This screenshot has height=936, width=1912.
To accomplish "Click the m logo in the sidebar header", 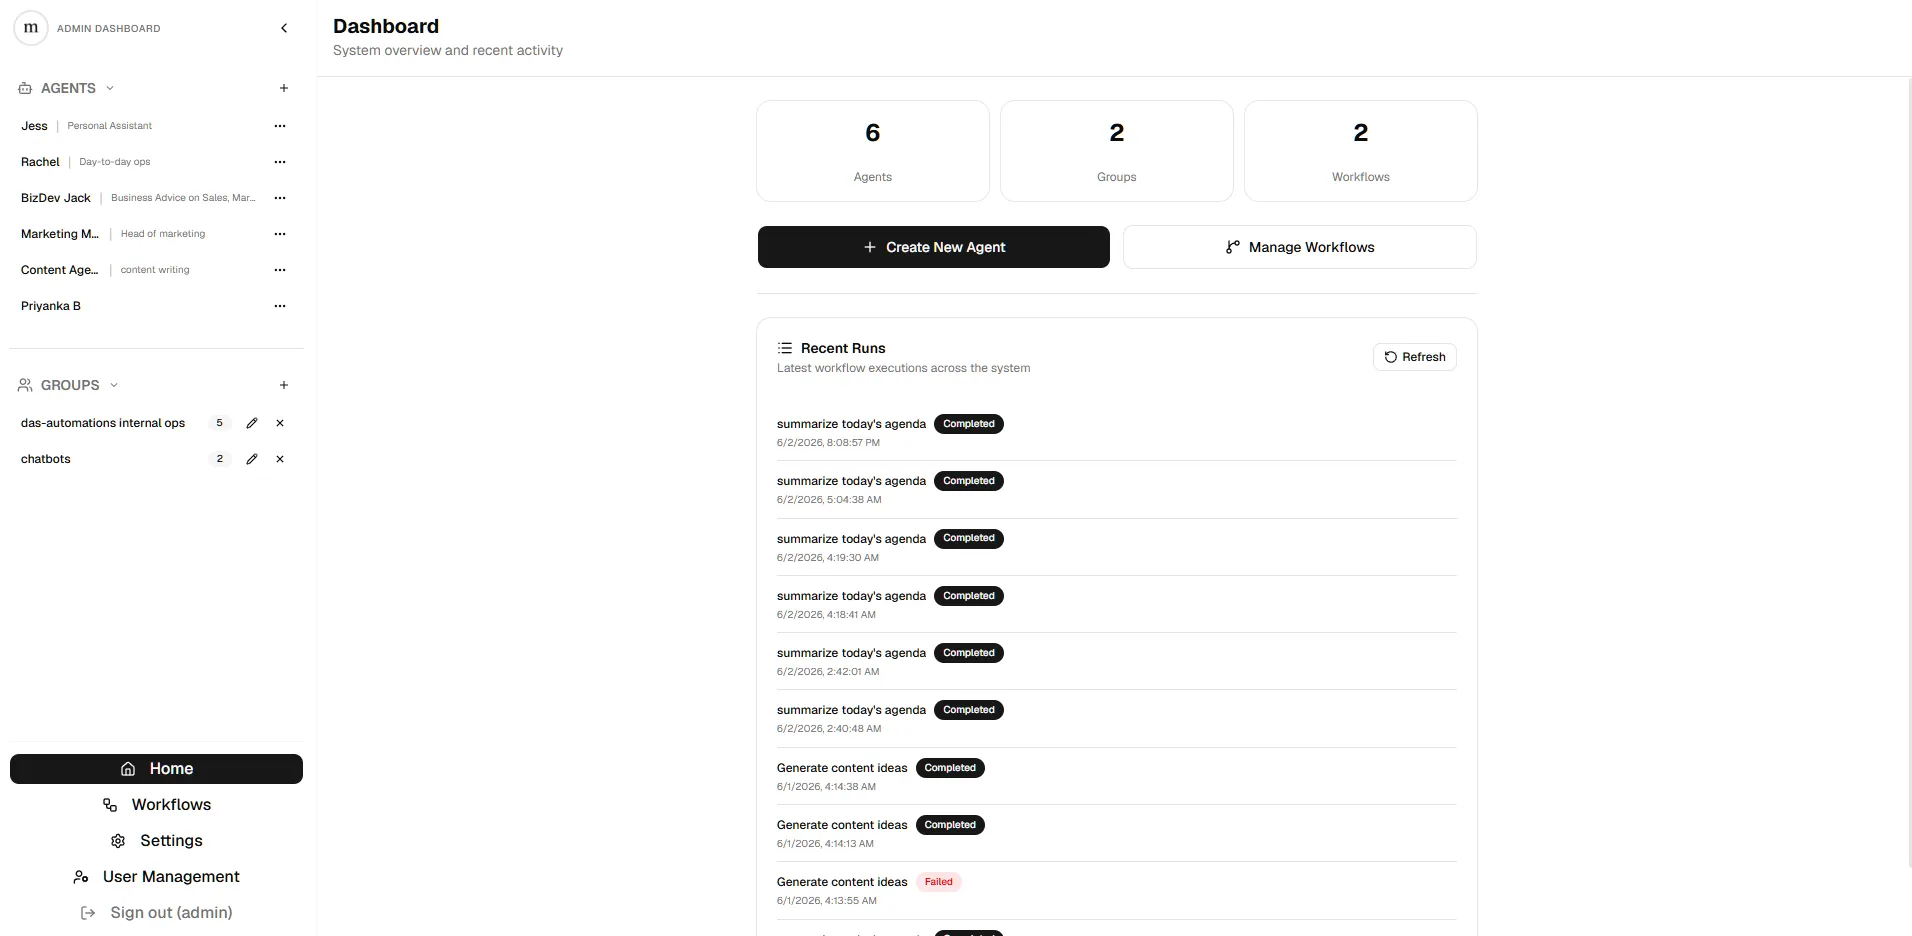I will click(x=31, y=28).
